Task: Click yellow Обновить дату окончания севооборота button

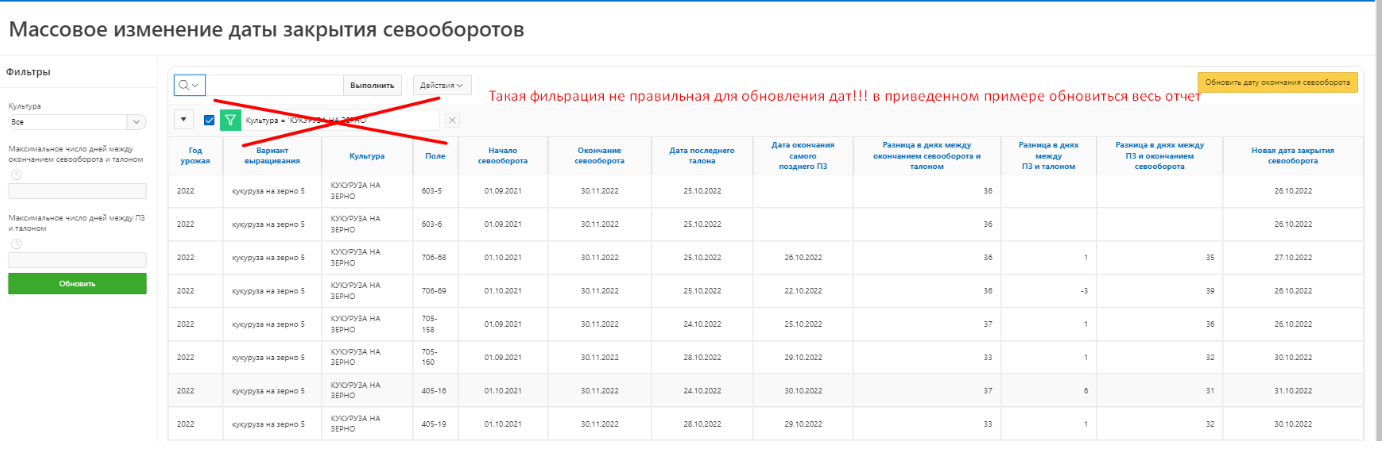Action: (x=1277, y=82)
